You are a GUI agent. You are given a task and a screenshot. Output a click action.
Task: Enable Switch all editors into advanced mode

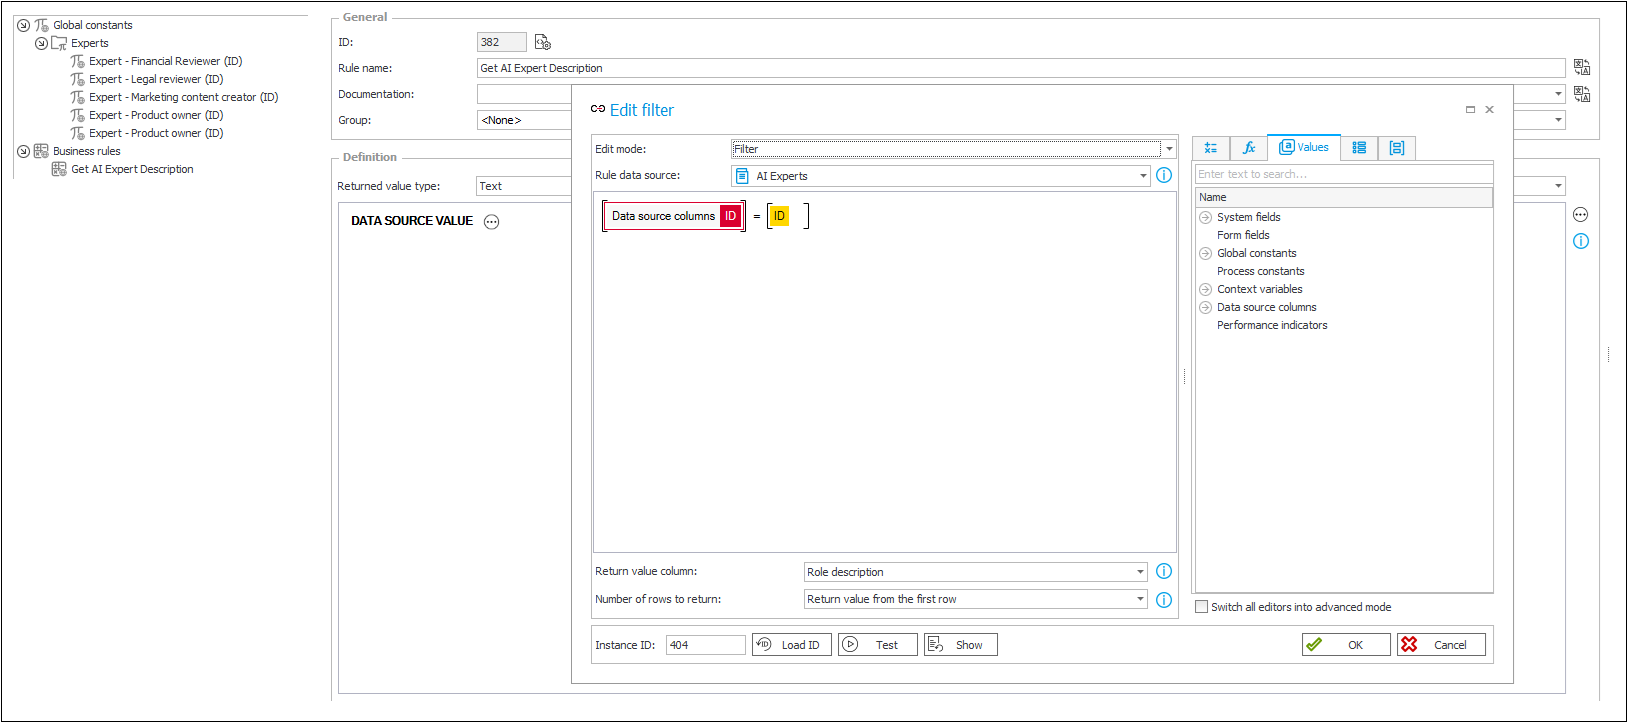pos(1202,607)
